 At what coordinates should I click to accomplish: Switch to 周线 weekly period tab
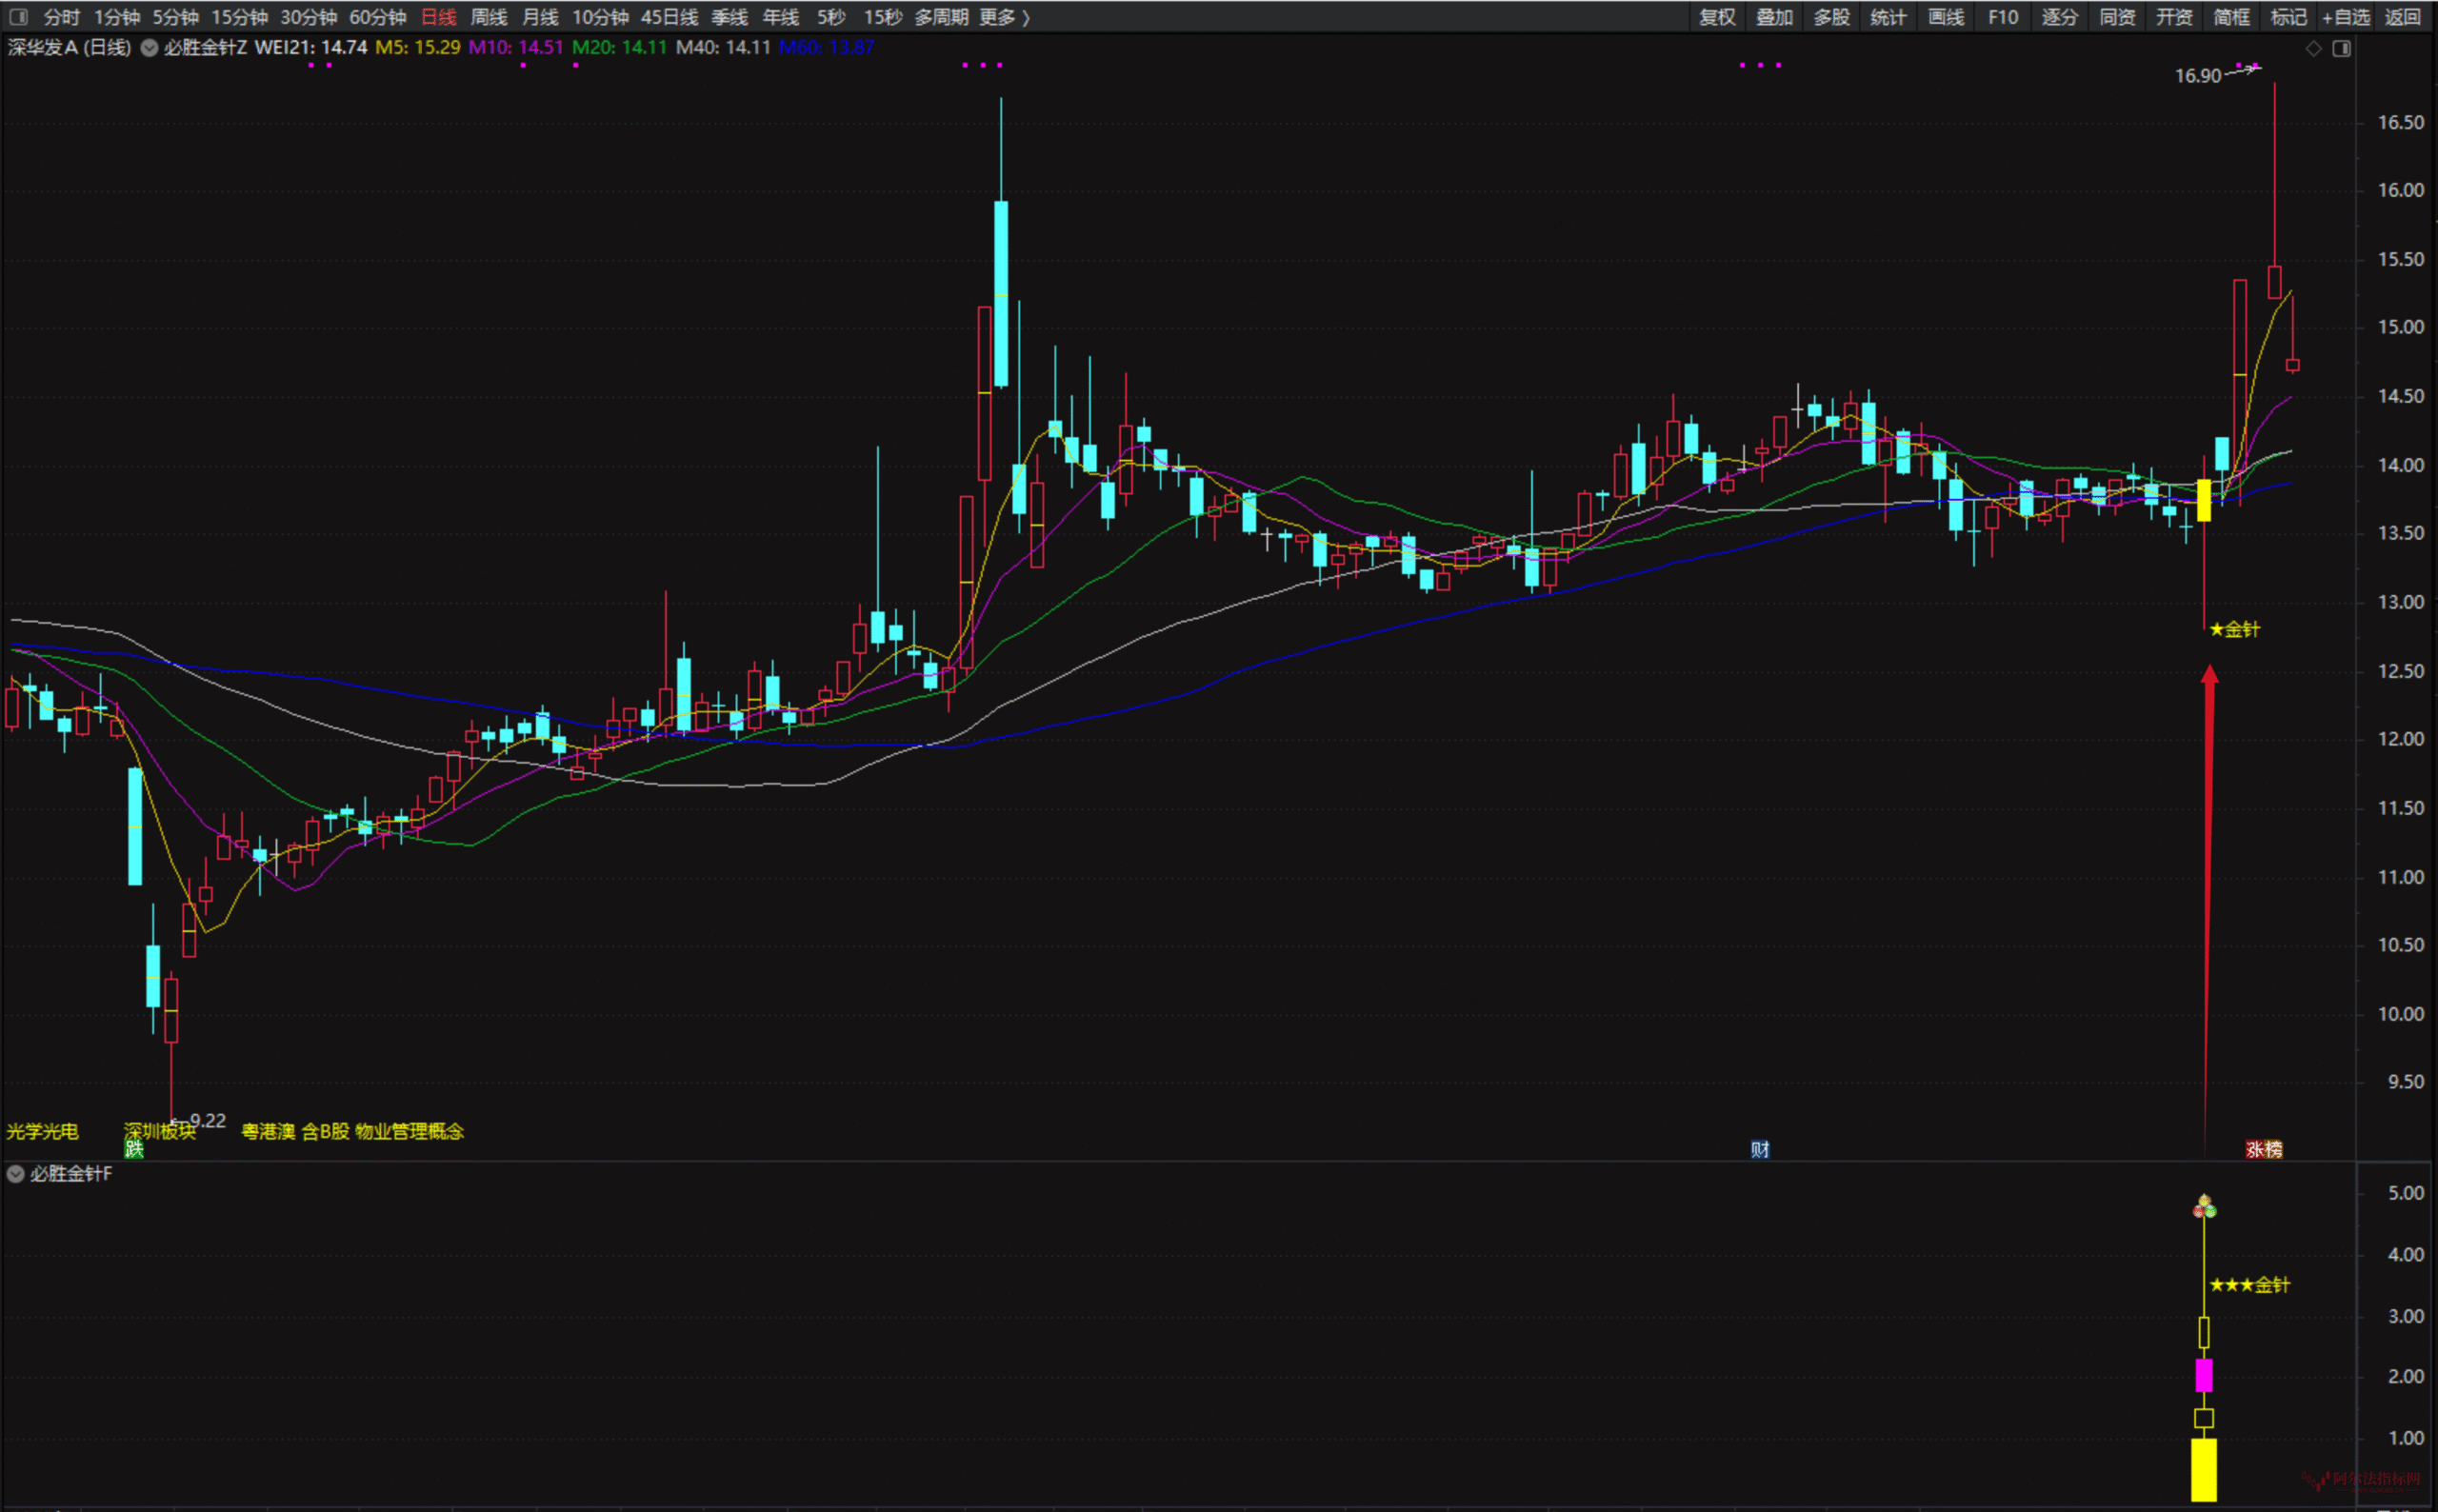point(489,17)
